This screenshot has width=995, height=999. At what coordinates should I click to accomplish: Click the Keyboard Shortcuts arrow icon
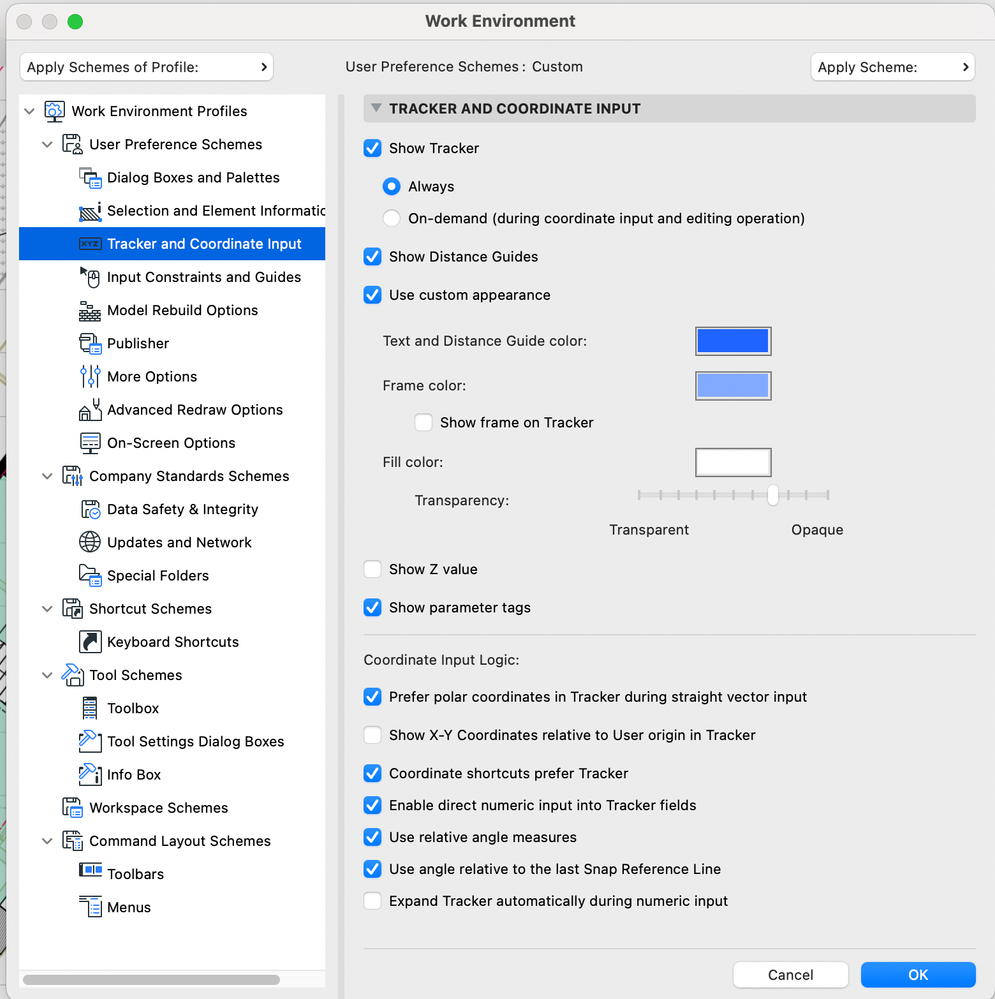pos(90,642)
